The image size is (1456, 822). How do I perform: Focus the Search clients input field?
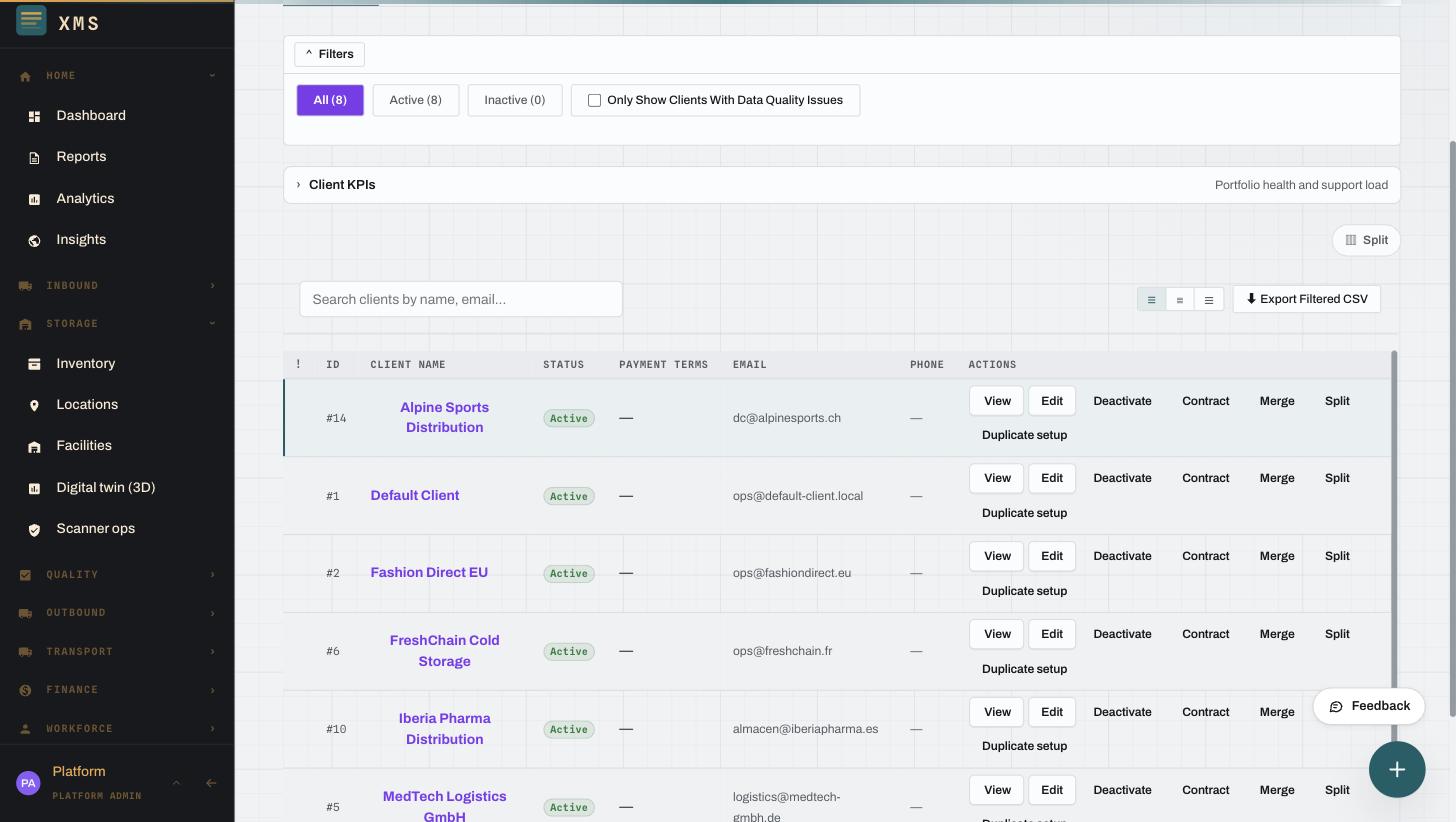point(461,299)
